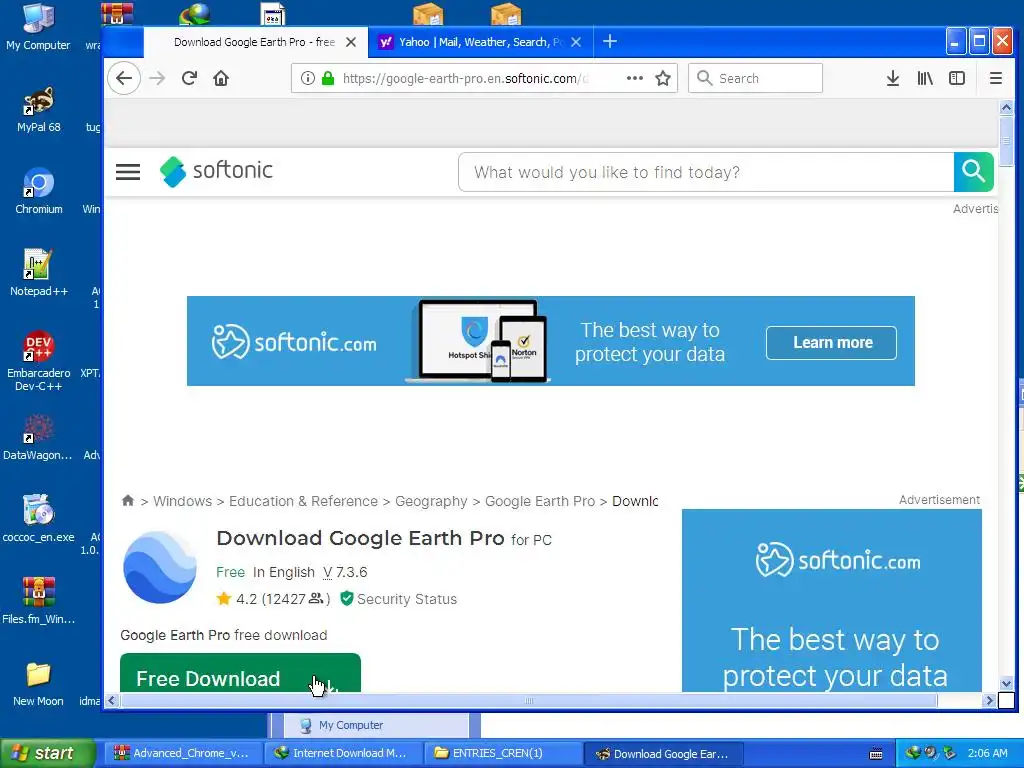Open Notepad++ desktop shortcut
The width and height of the screenshot is (1024, 768).
coord(39,273)
